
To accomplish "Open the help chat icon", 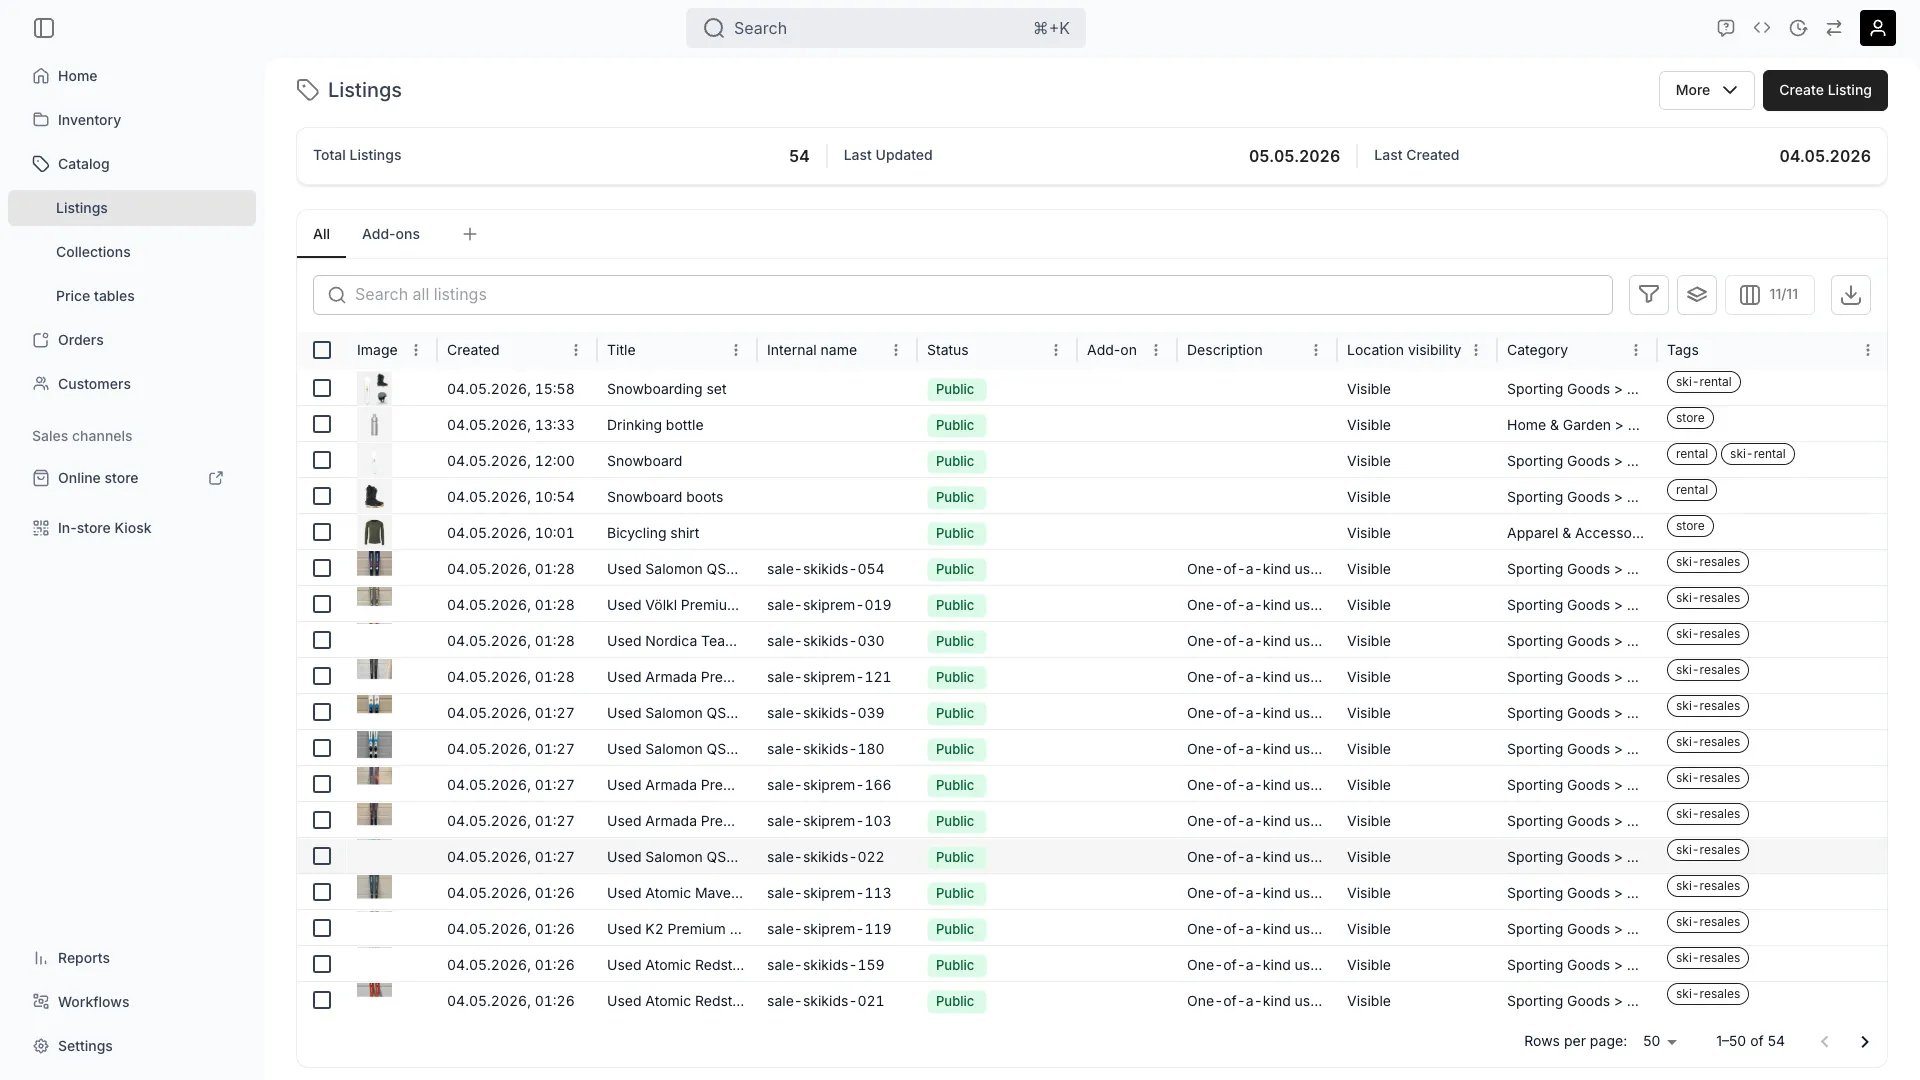I will [x=1725, y=28].
